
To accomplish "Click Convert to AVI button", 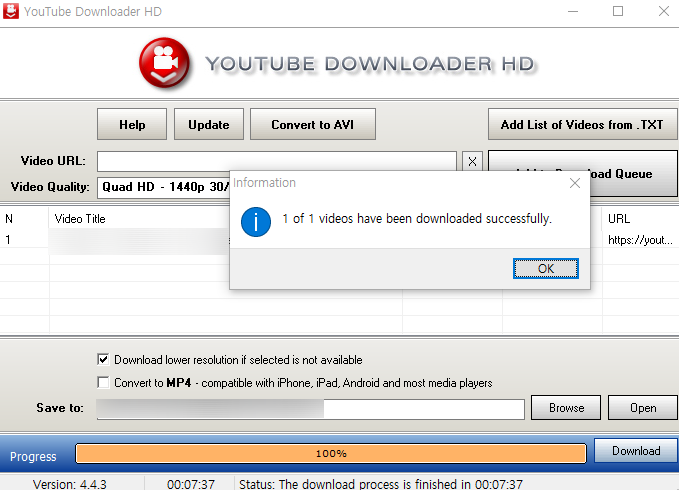I will 313,124.
